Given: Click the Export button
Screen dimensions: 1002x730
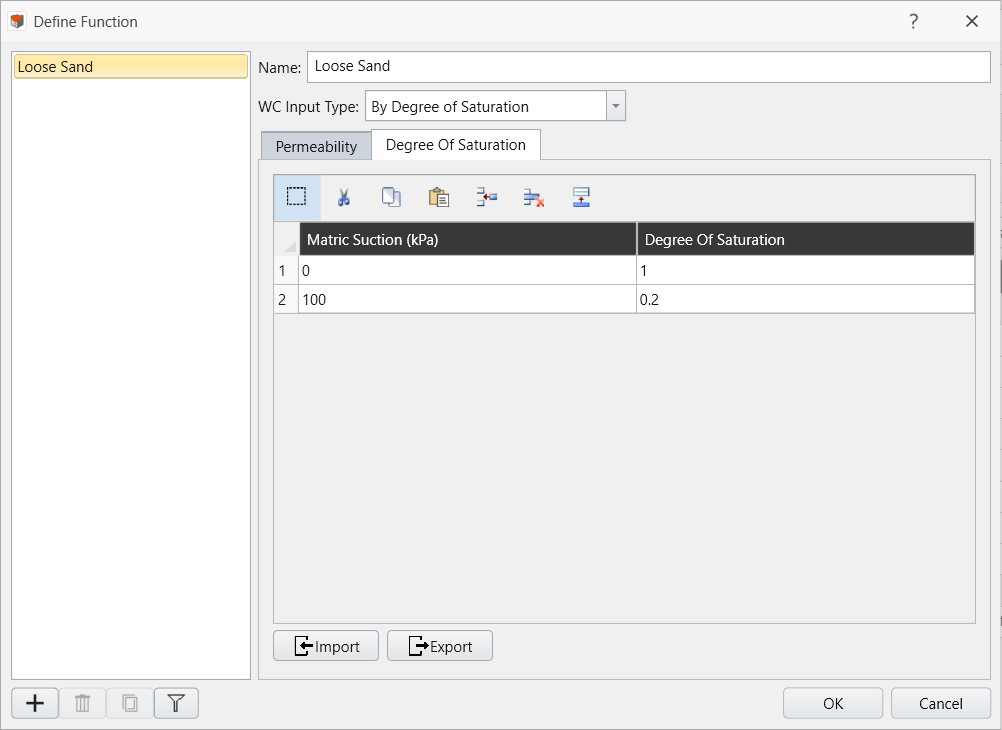Looking at the screenshot, I should coord(440,646).
